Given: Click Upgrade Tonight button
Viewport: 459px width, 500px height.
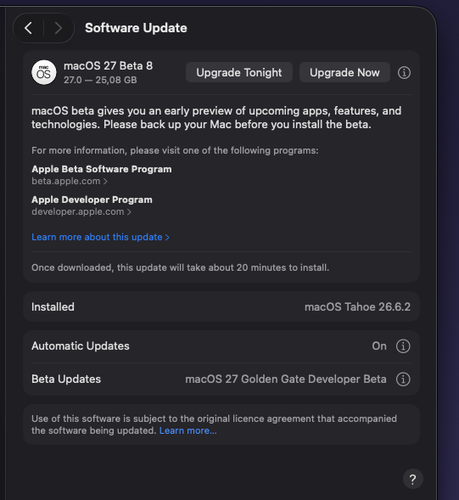Looking at the screenshot, I should point(239,72).
